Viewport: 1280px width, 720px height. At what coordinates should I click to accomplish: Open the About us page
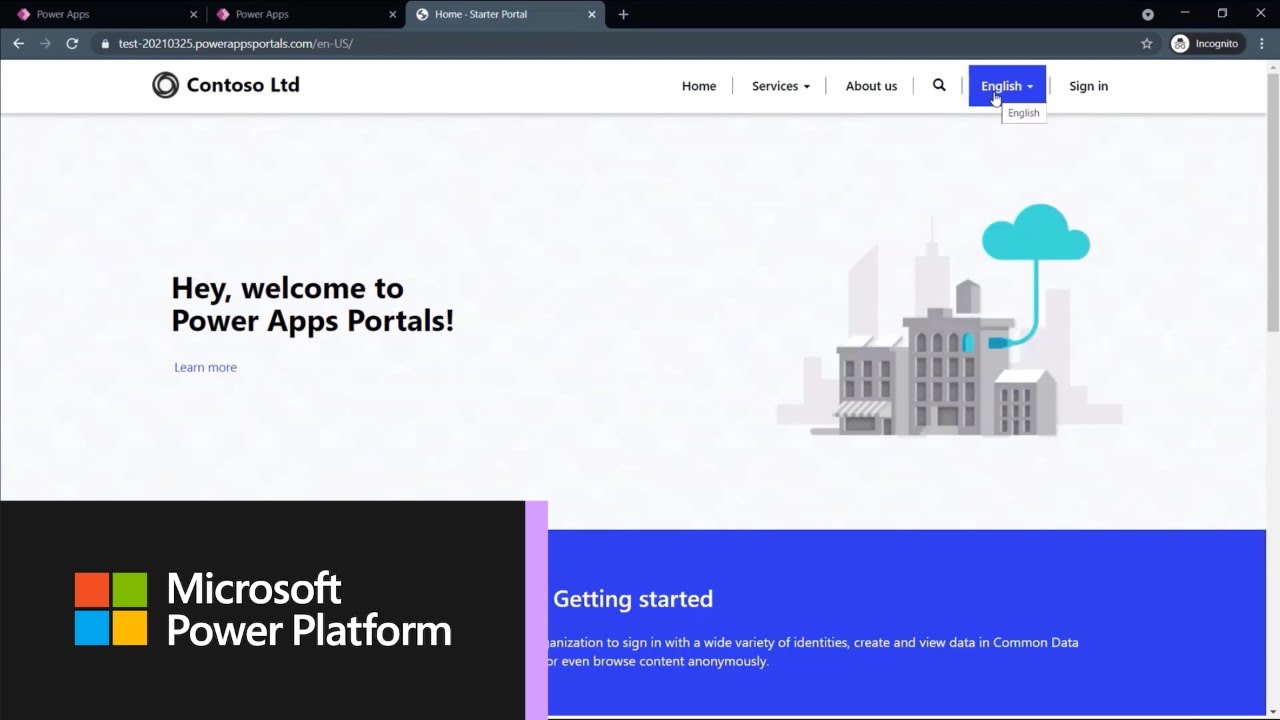tap(871, 86)
